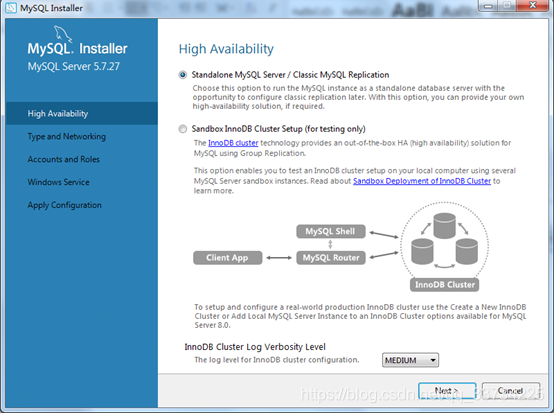
Task: Click "The log level for InnoDB cluster configuration."
Action: [x=277, y=360]
